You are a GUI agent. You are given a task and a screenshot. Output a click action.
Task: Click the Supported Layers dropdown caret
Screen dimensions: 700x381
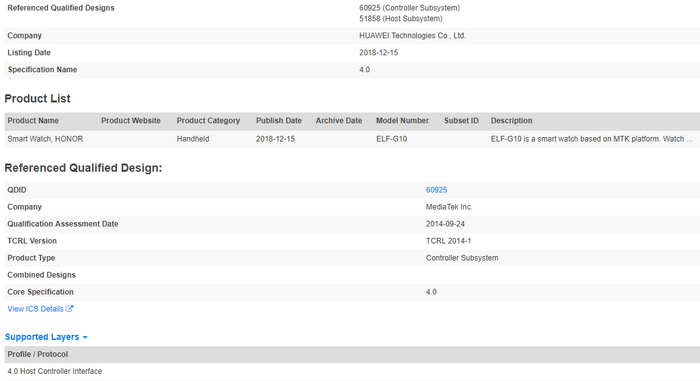(85, 337)
